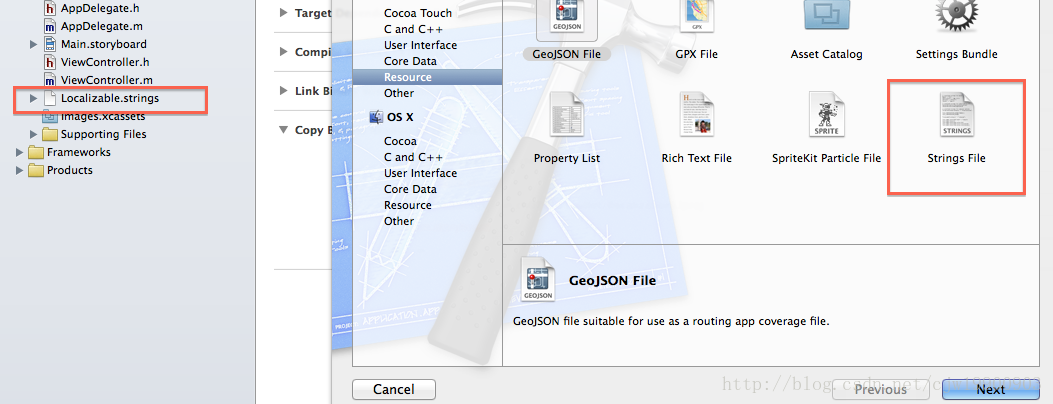The height and width of the screenshot is (404, 1053).
Task: Expand the Target Dependencies build phase
Action: click(x=283, y=13)
